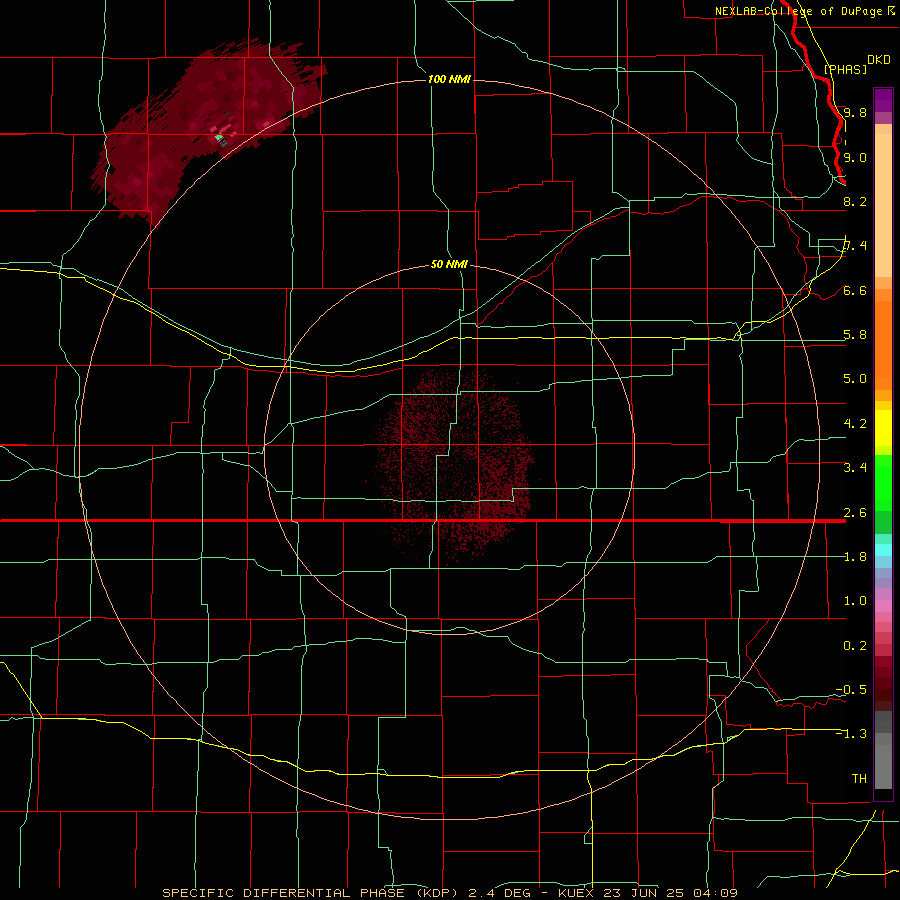Click SPECIFIC DIFFERENTIAL PHASE (KDP) in the caption
900x900 pixels.
[x=313, y=893]
